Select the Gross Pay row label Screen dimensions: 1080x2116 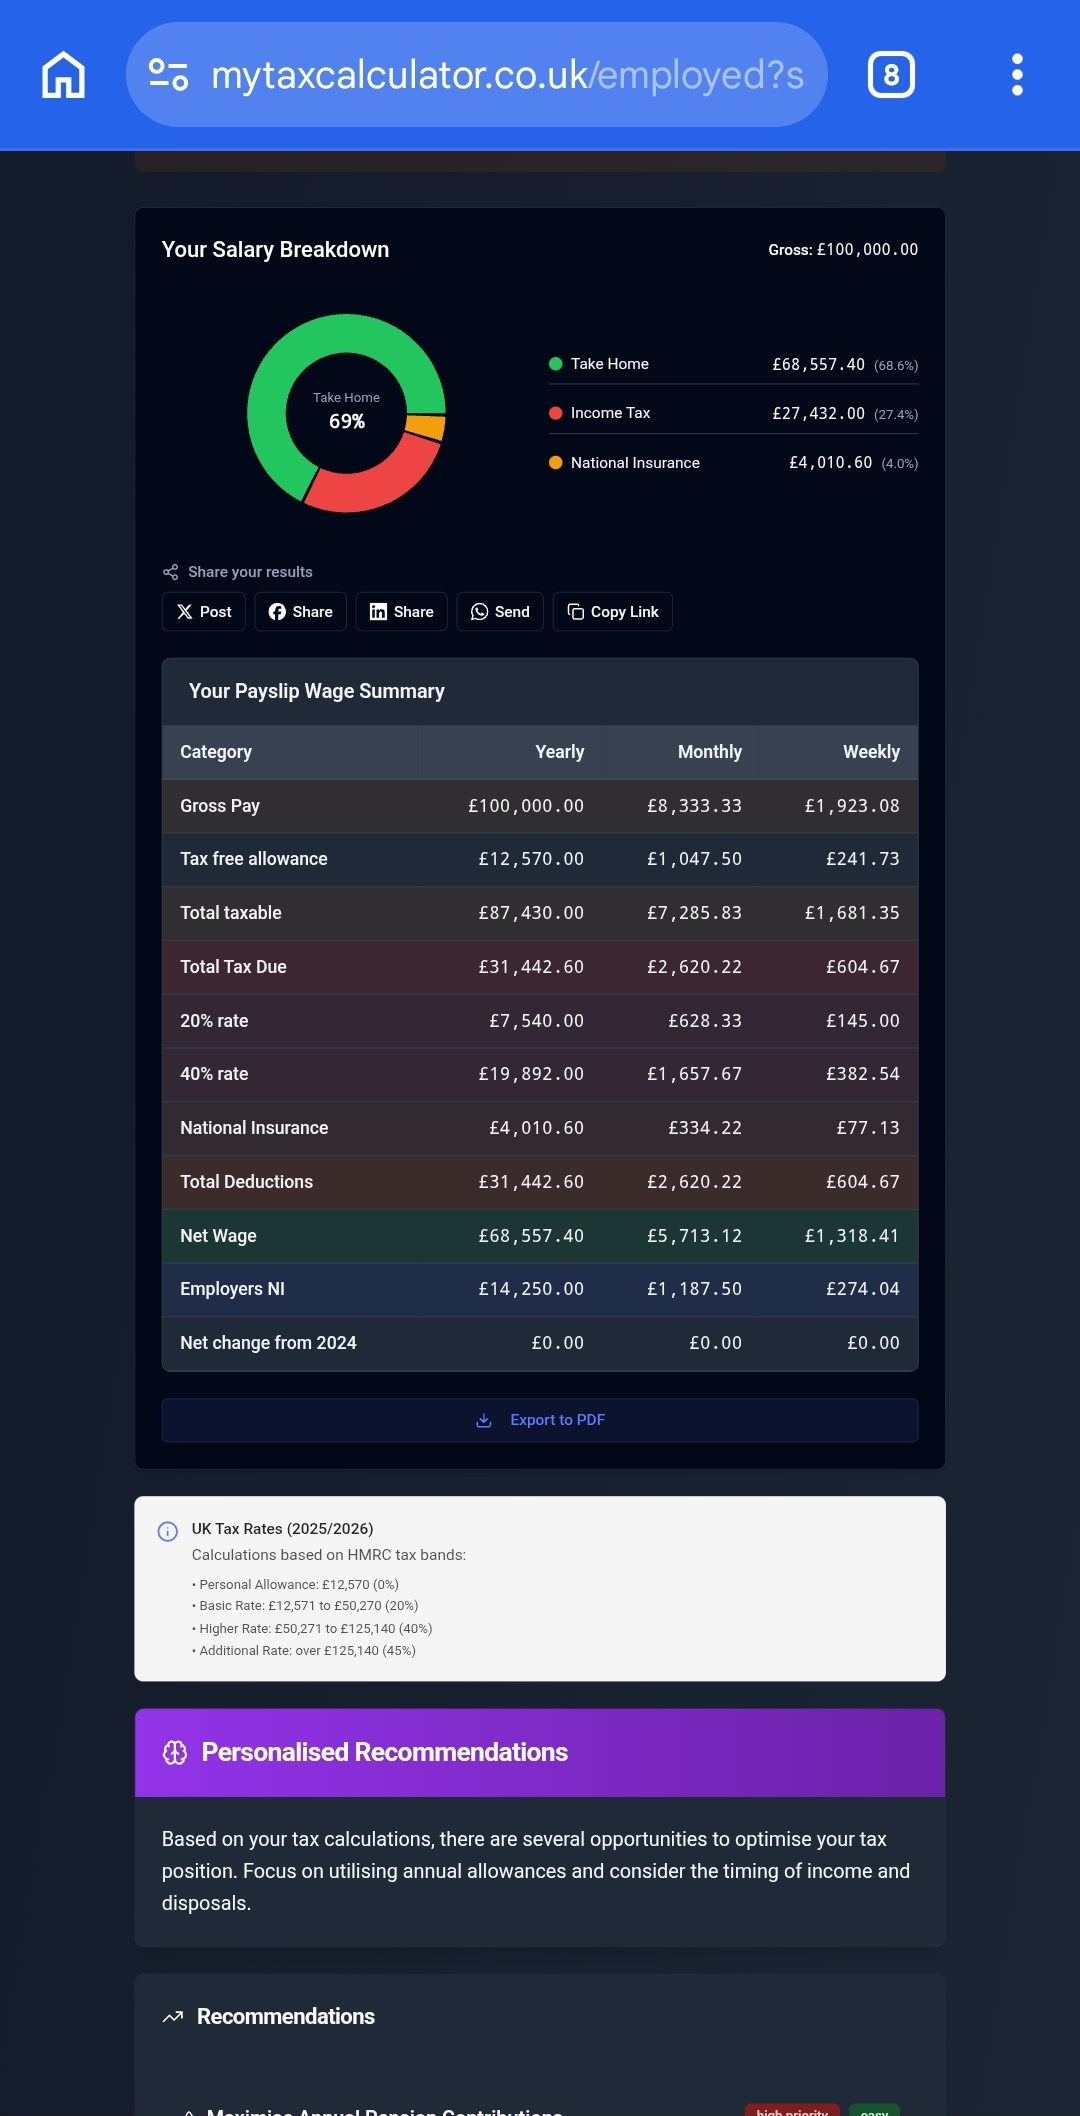click(220, 806)
